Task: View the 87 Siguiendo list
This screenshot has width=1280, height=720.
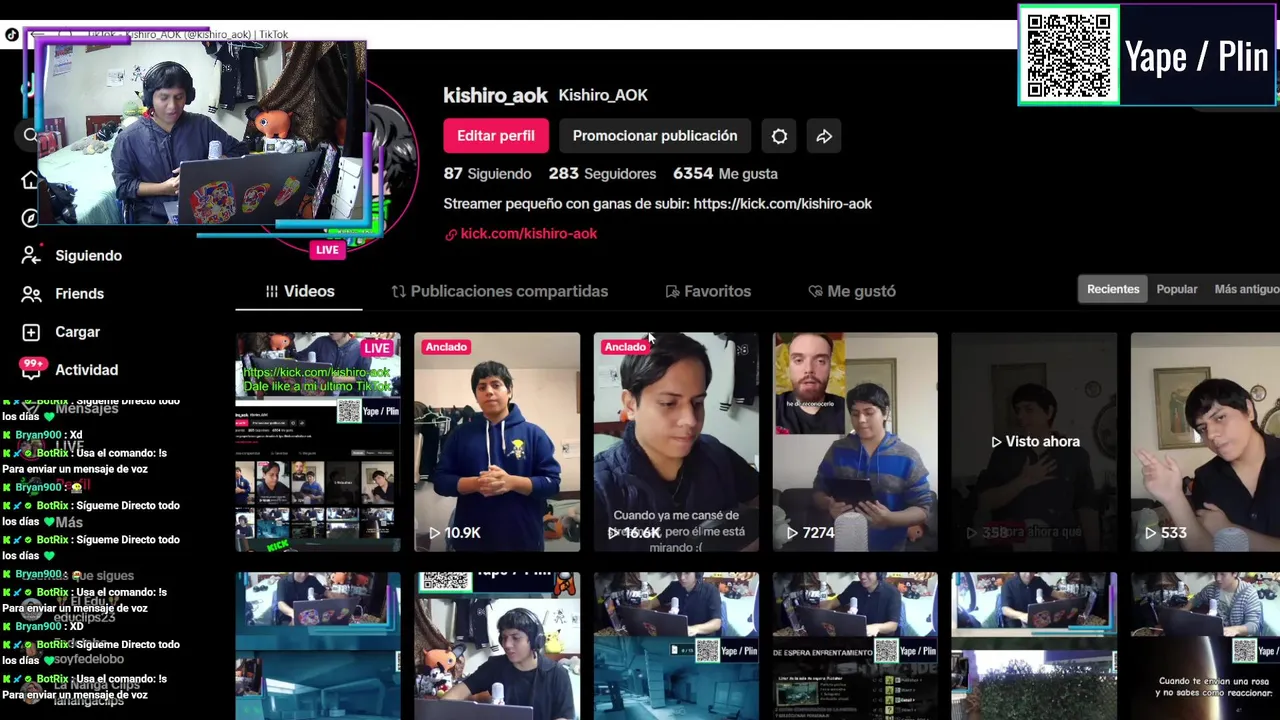Action: (487, 173)
